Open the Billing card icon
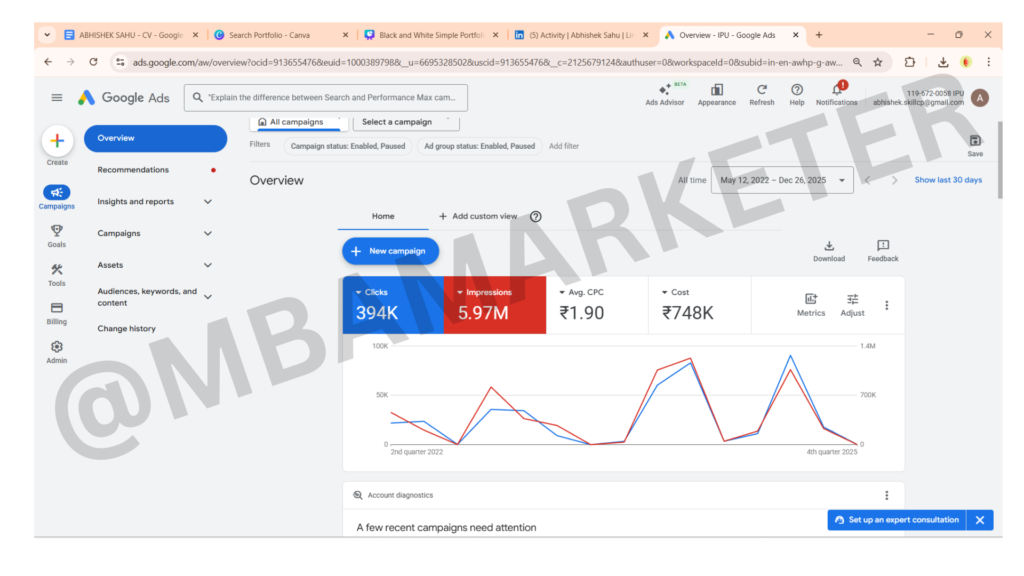Viewport: 1024px width, 576px height. coord(57,309)
